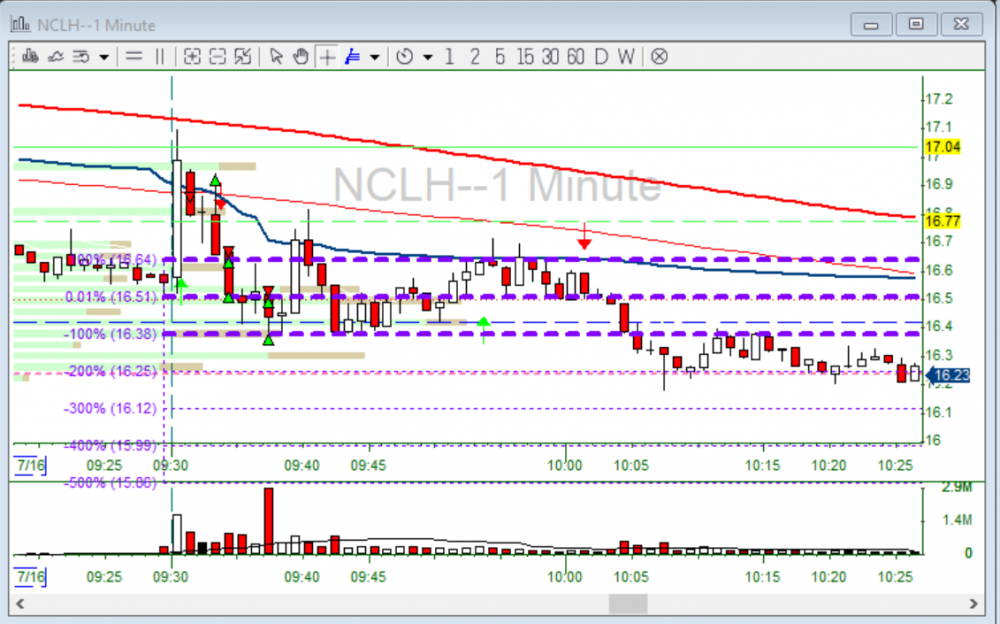The height and width of the screenshot is (624, 1000).
Task: Switch chart to Daily (D) timeframe
Action: (x=601, y=57)
